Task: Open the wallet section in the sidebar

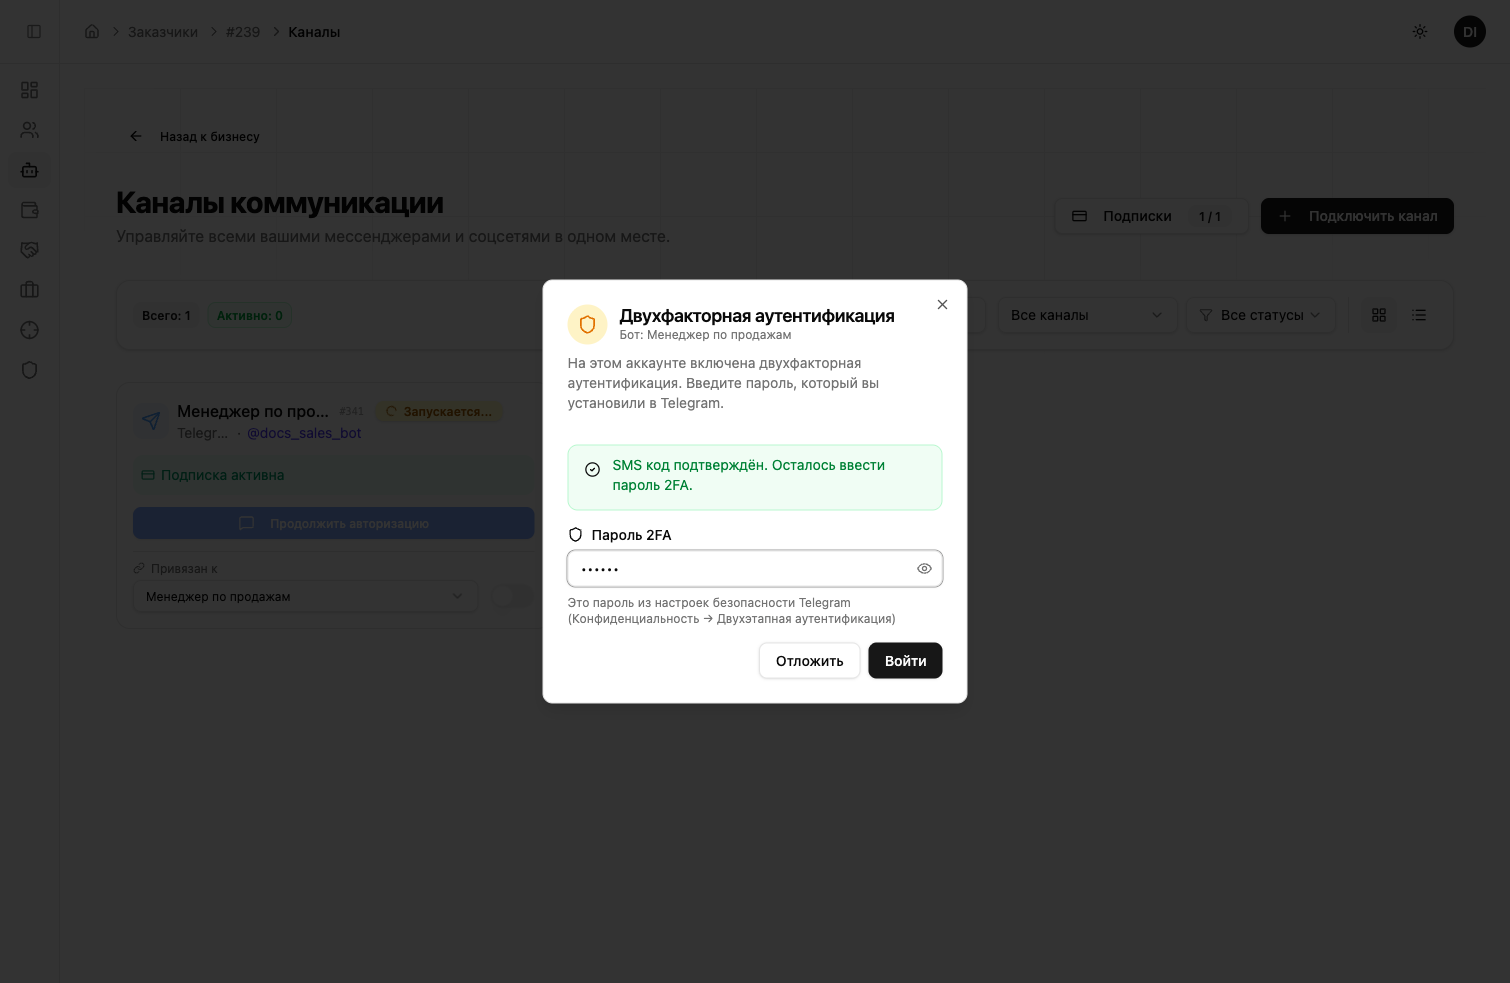Action: (x=29, y=210)
